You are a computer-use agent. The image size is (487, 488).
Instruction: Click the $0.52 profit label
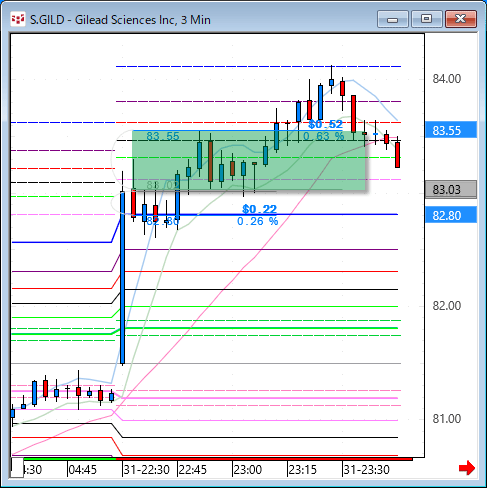(x=325, y=124)
